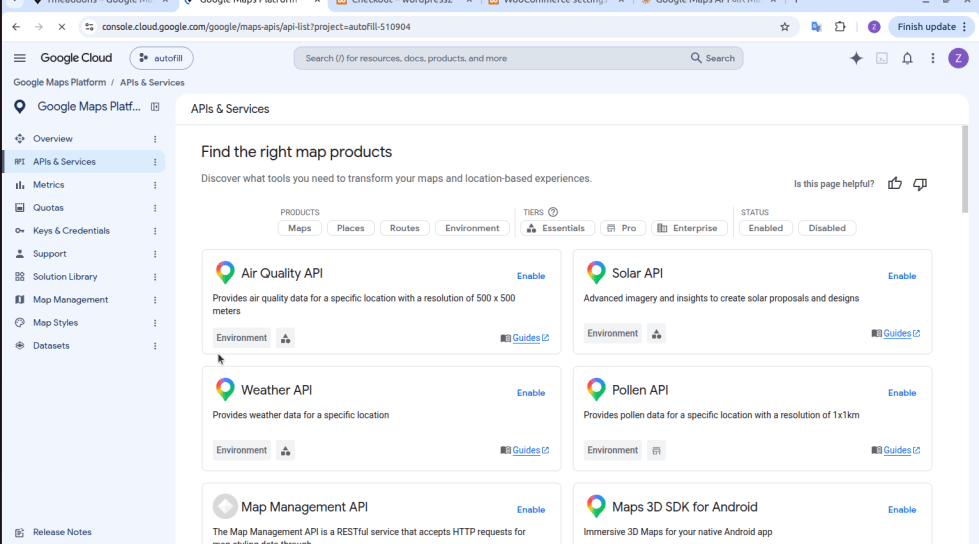Toggle the Essentials tier filter chip
The width and height of the screenshot is (979, 544).
557,228
